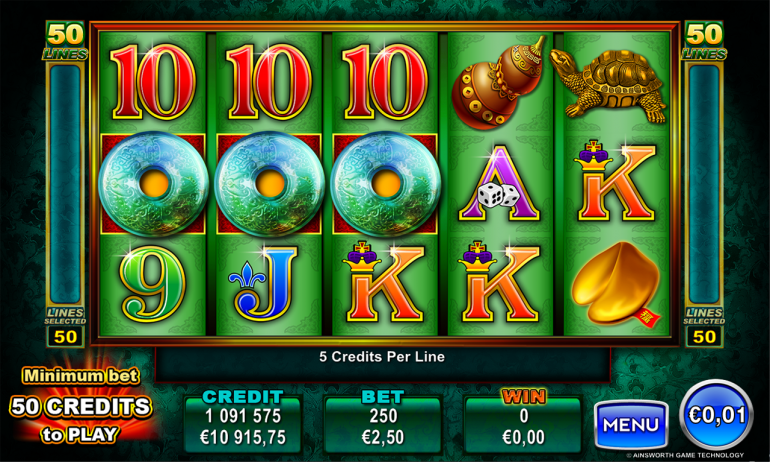Open the blue MENU button
The image size is (770, 462).
(631, 425)
